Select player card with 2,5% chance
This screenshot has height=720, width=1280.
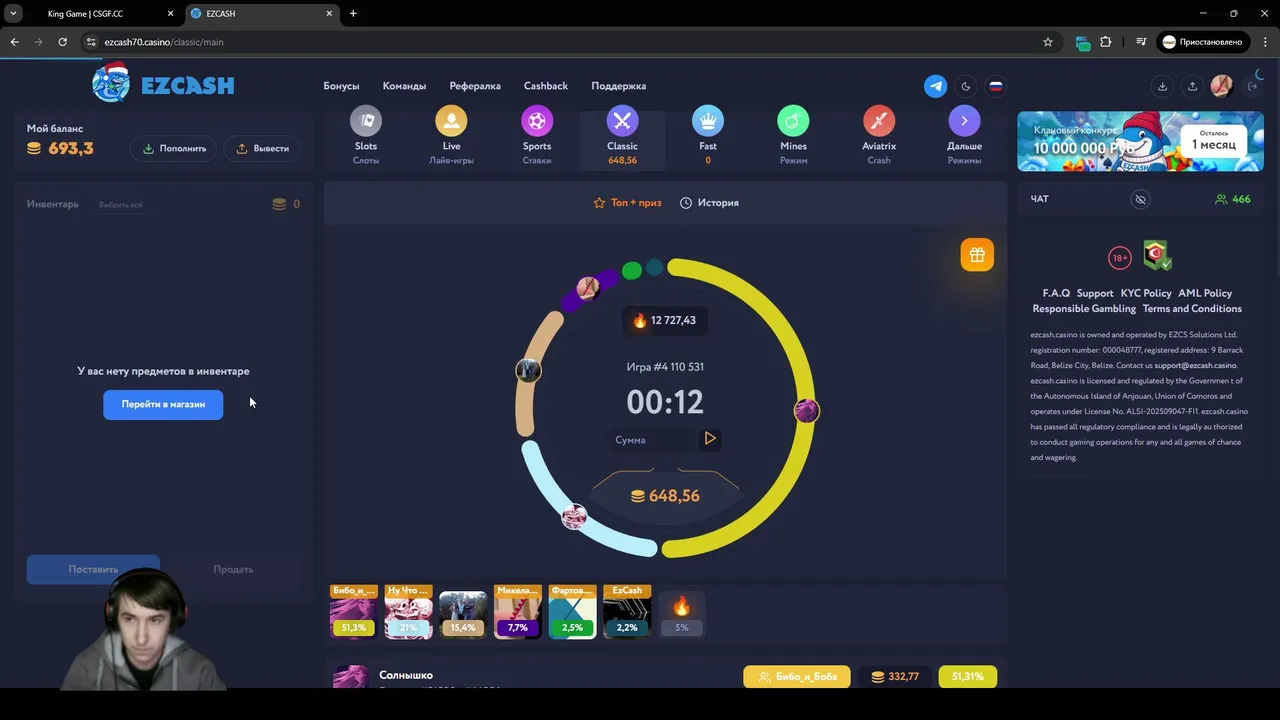pyautogui.click(x=572, y=612)
